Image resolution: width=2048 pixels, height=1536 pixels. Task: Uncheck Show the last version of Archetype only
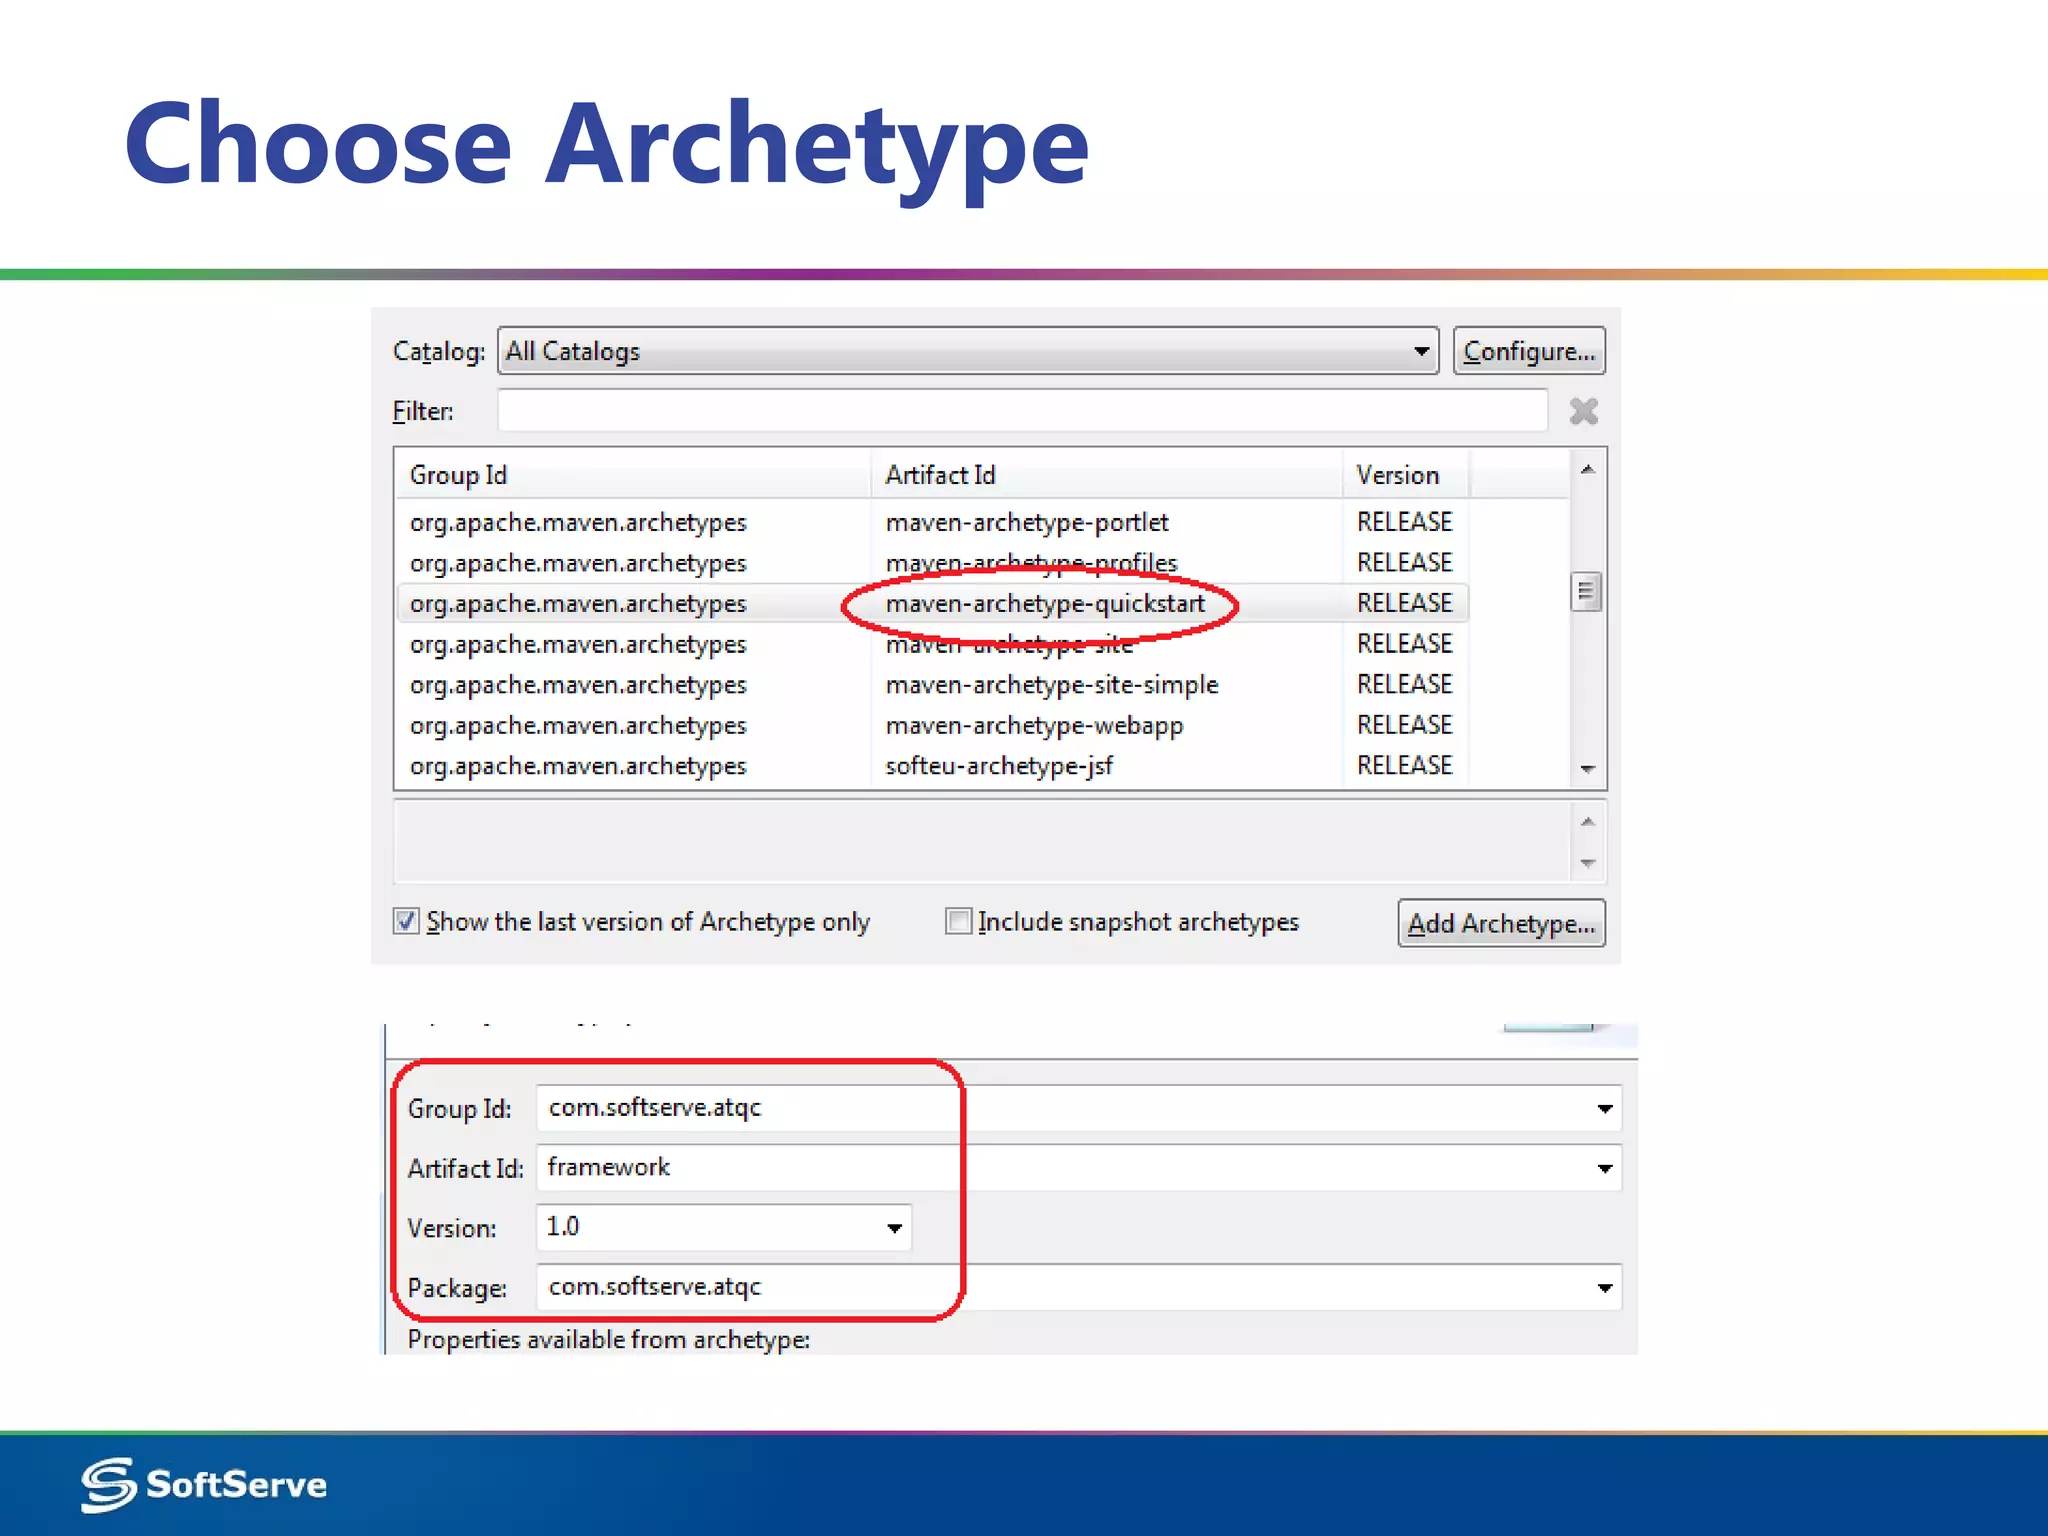(x=406, y=921)
